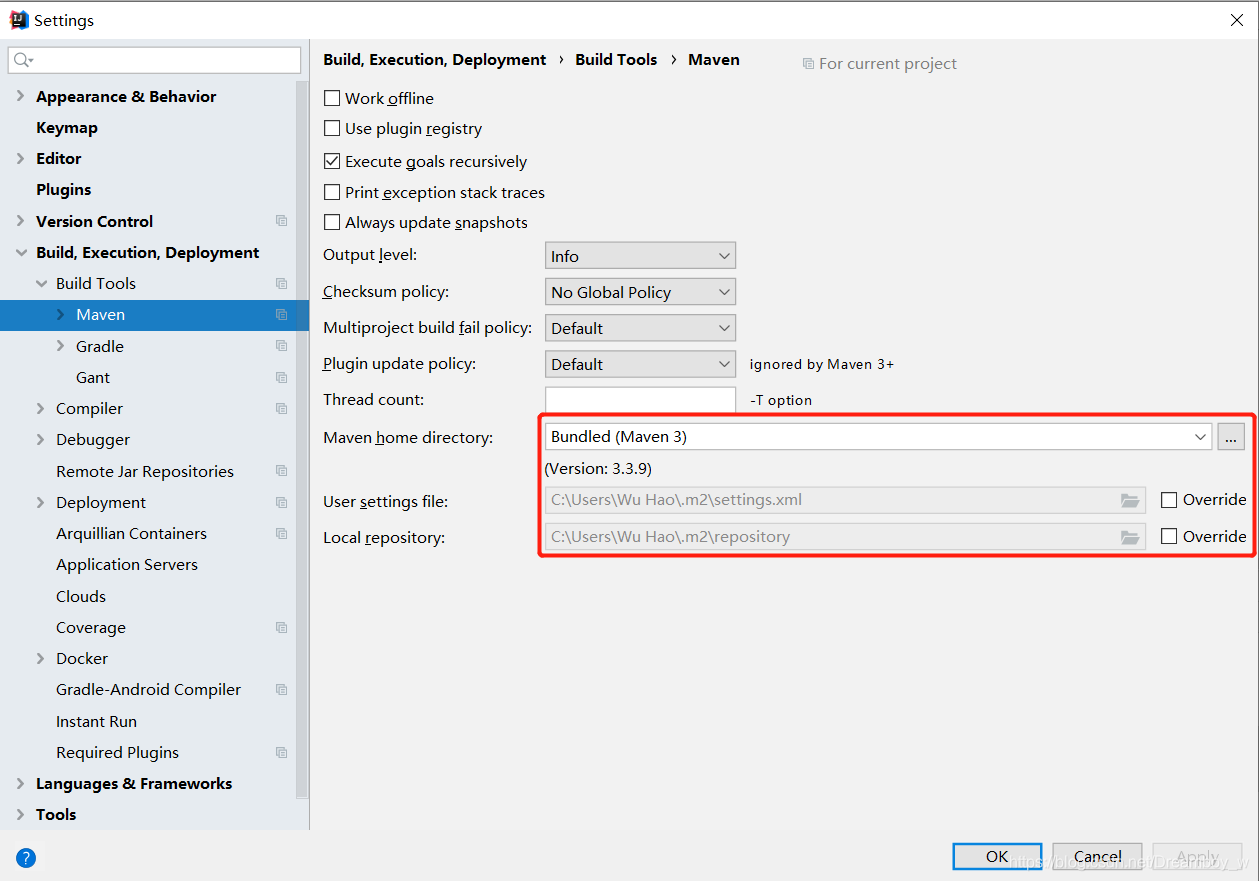Open help via the question mark icon

pyautogui.click(x=26, y=857)
